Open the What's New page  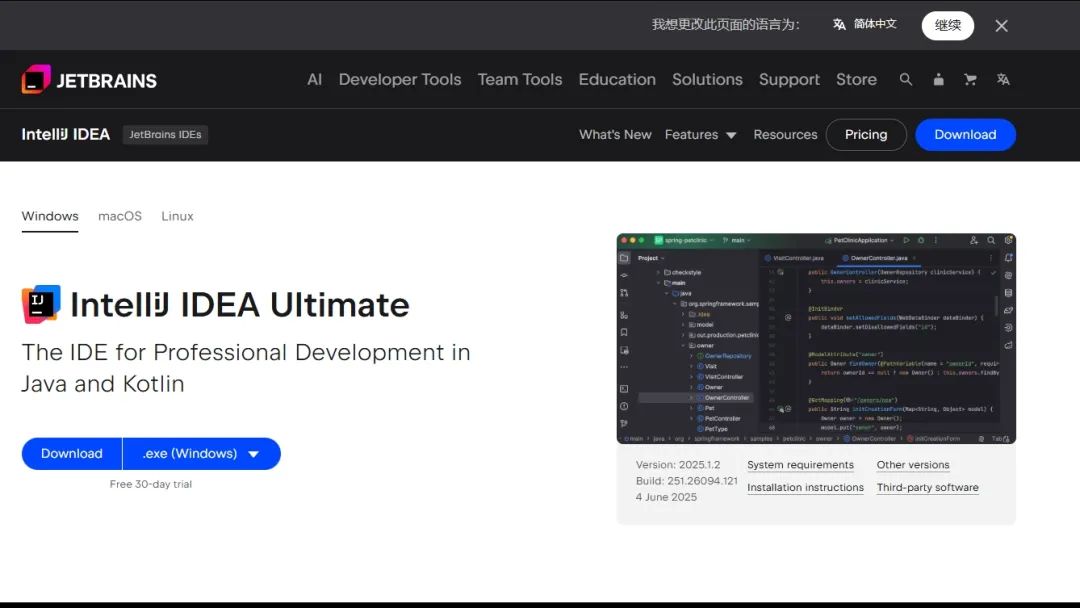tap(615, 135)
